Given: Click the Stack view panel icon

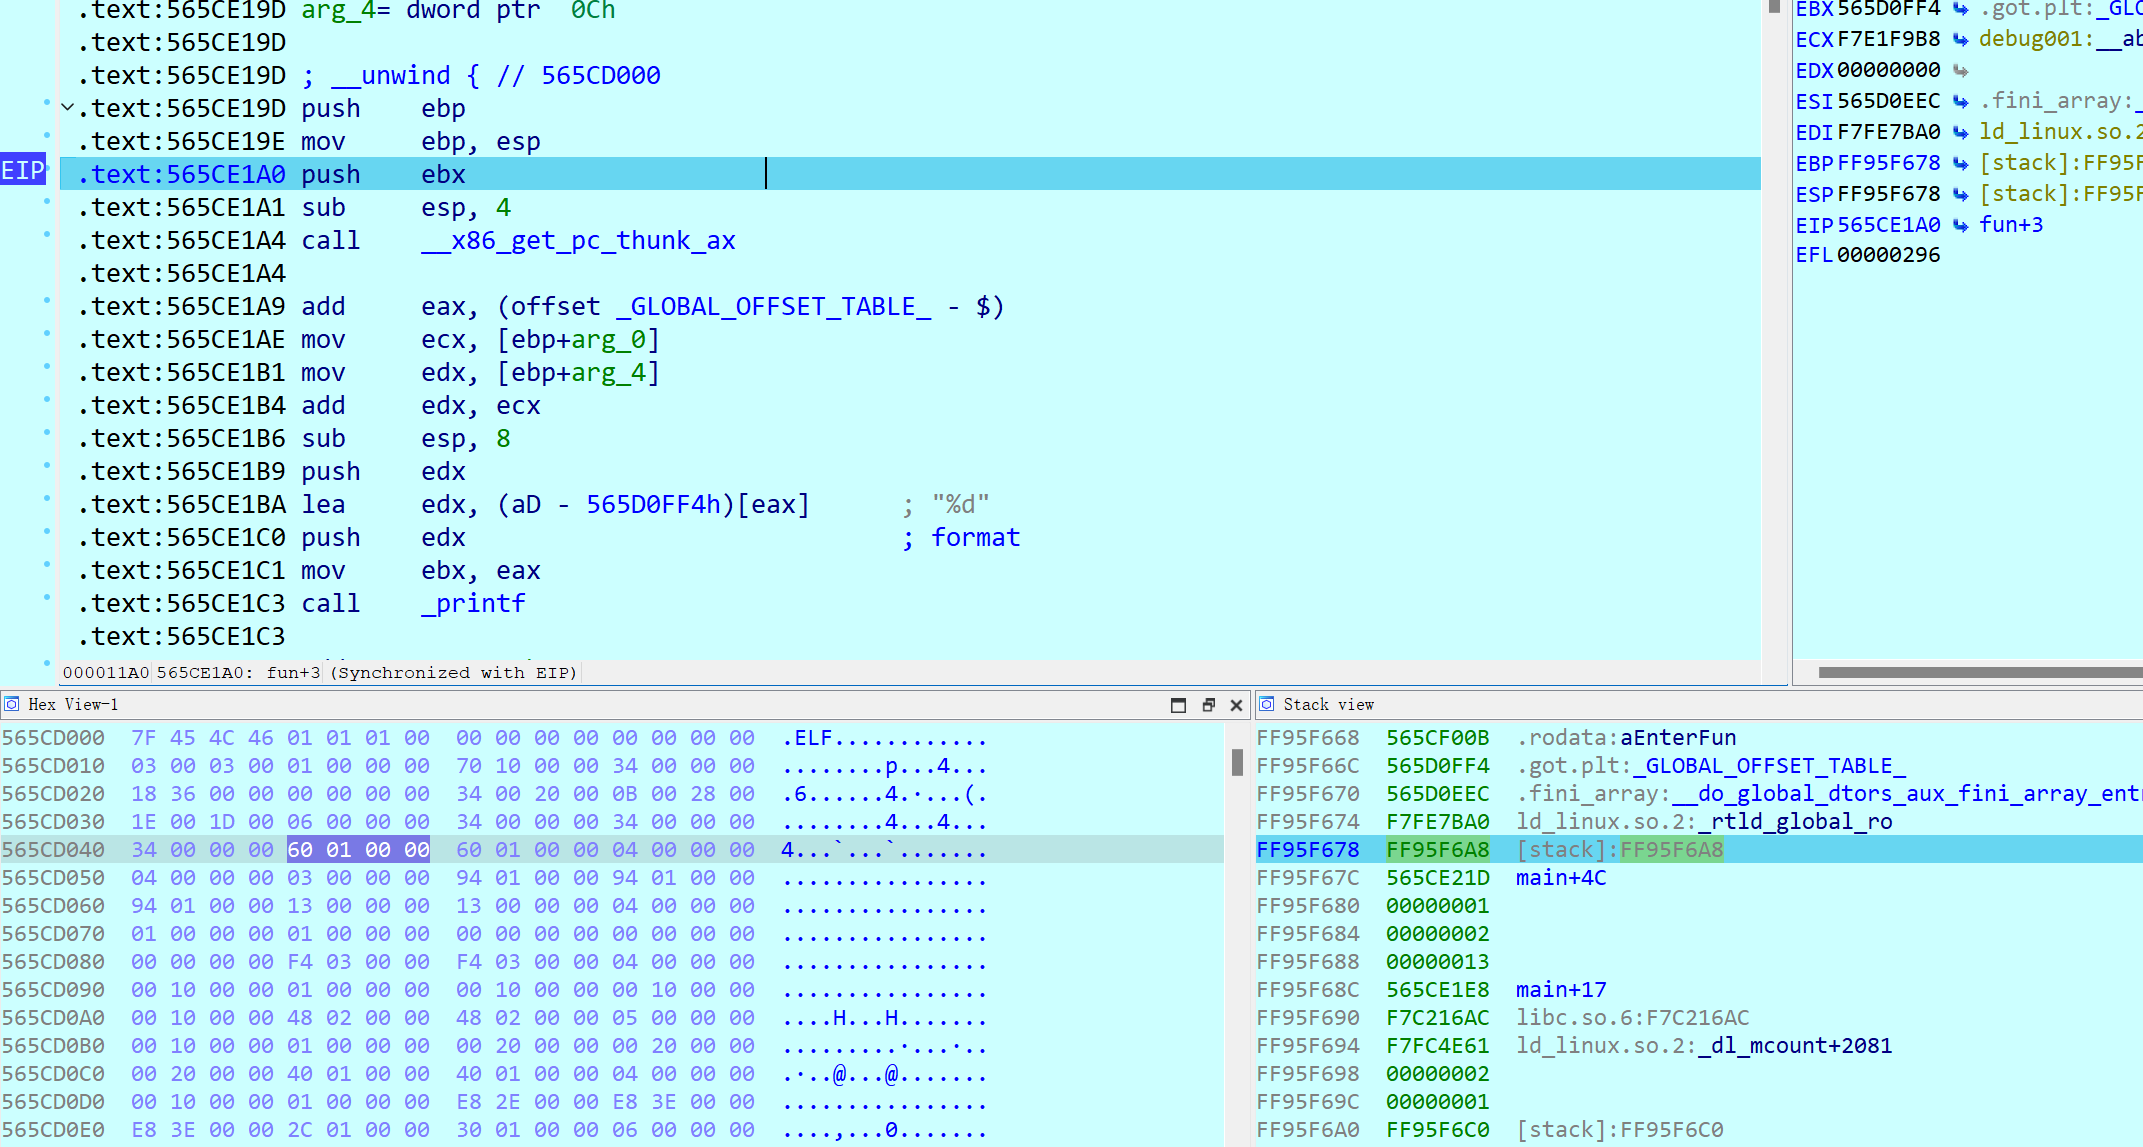Looking at the screenshot, I should click(x=1266, y=704).
